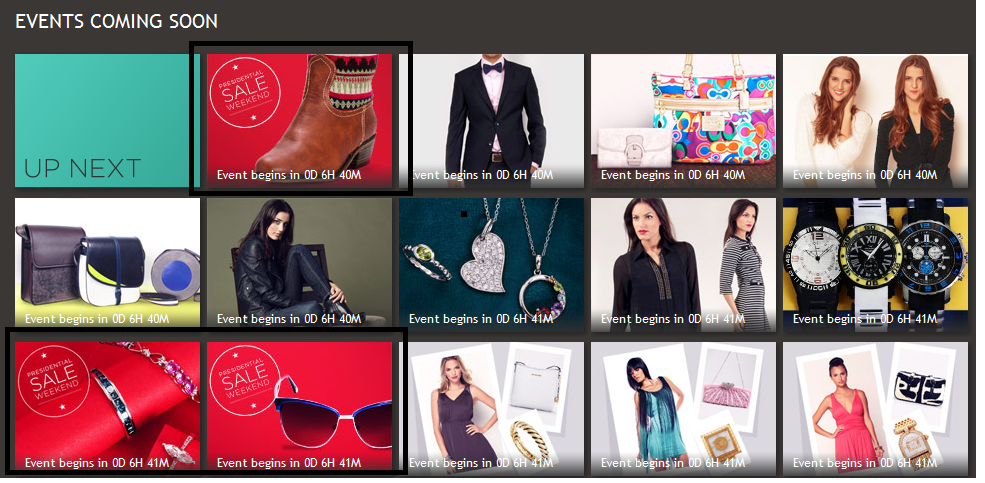Click the EVENTS COMING SOON heading
This screenshot has height=483, width=985.
[x=116, y=21]
